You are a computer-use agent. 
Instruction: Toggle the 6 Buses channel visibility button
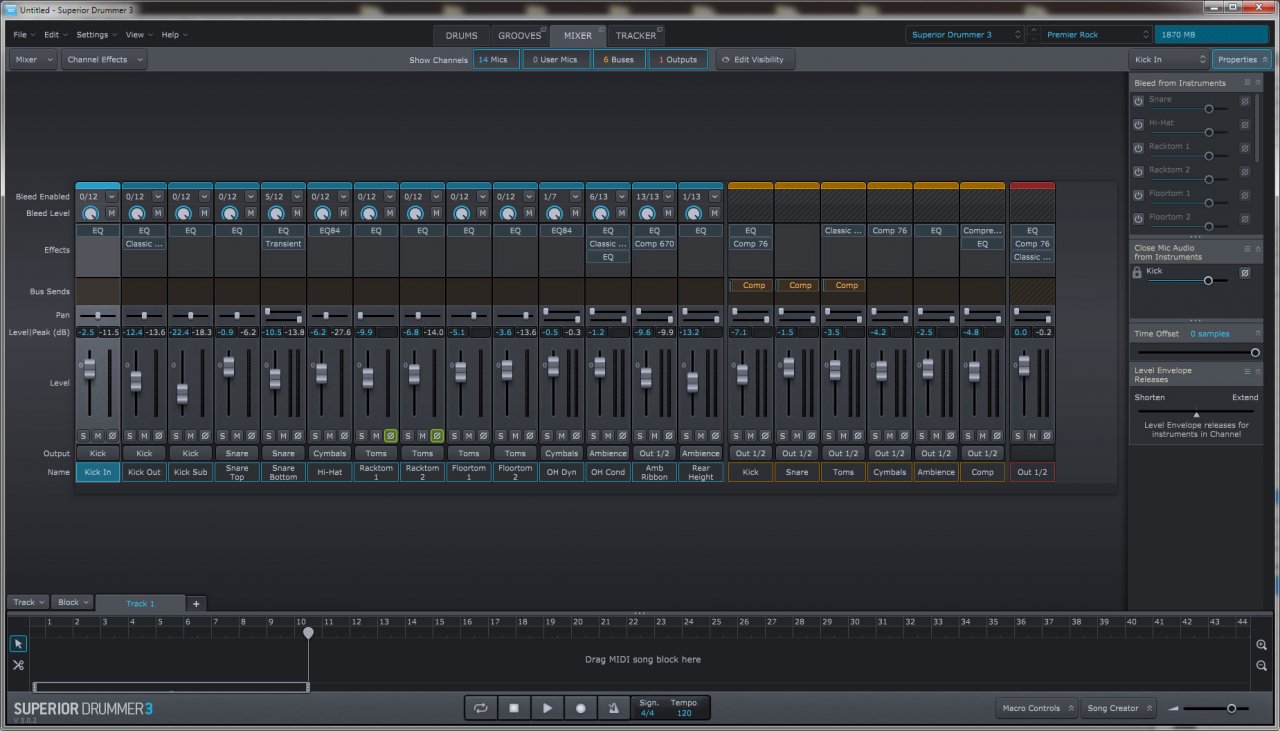coord(619,59)
